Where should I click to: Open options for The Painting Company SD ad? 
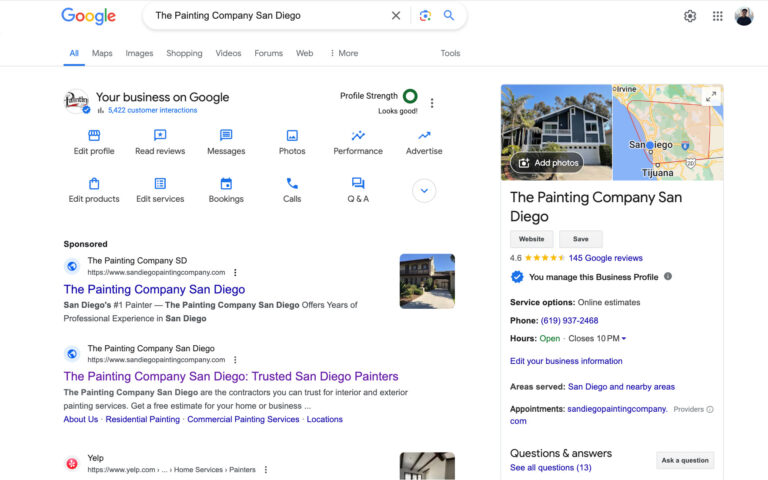point(235,272)
